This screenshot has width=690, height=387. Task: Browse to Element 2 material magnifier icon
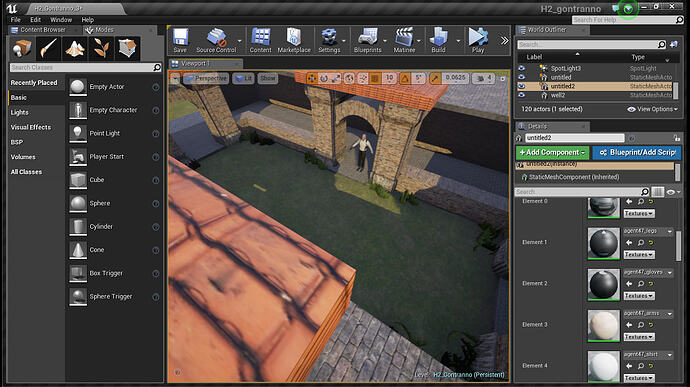tap(641, 284)
